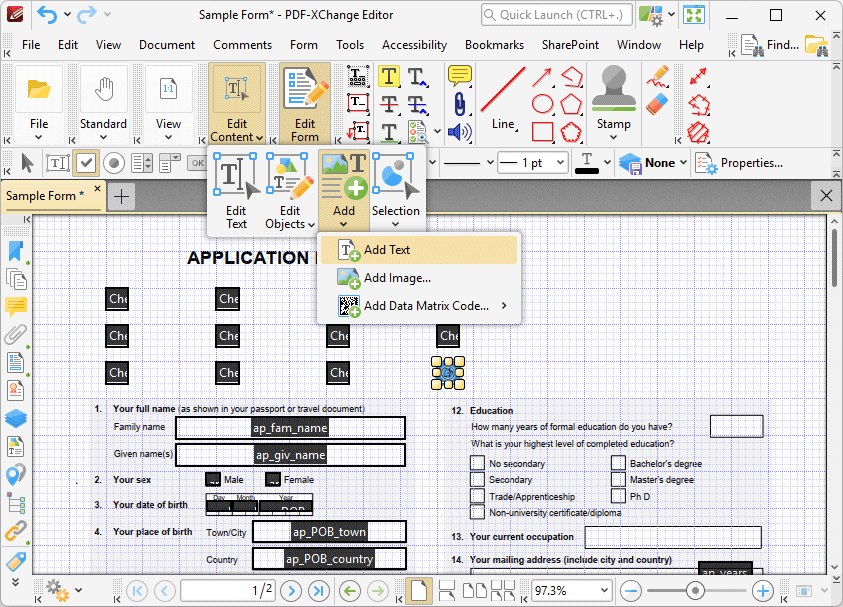
Task: Click the Edit Text button
Action: pyautogui.click(x=235, y=192)
